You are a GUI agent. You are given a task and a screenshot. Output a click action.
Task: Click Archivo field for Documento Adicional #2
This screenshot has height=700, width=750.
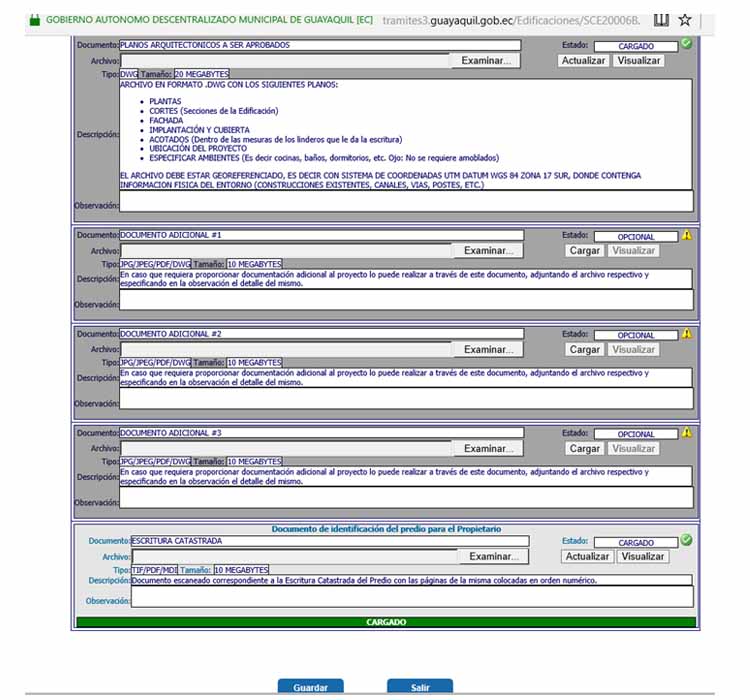[x=287, y=350]
